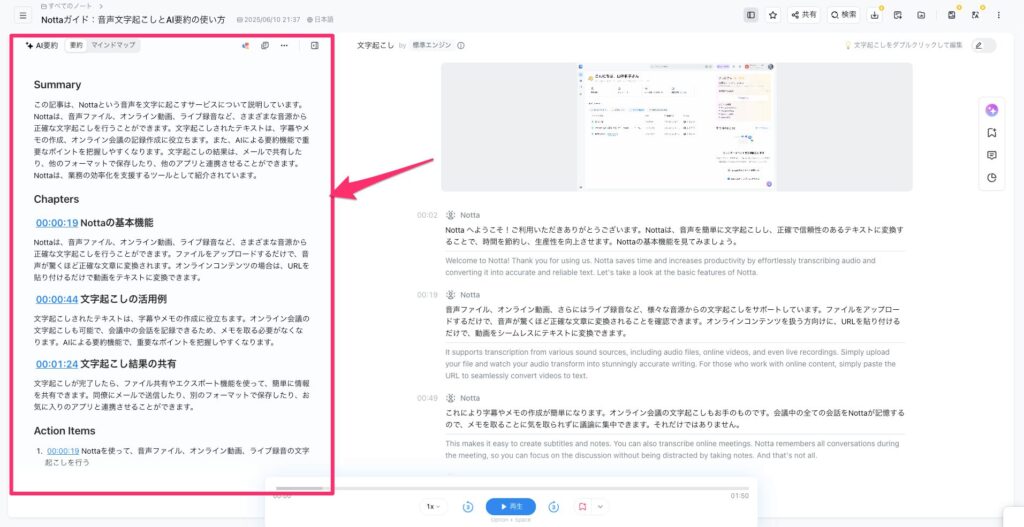Expand the bookmark options chevron
The width and height of the screenshot is (1024, 527).
600,507
